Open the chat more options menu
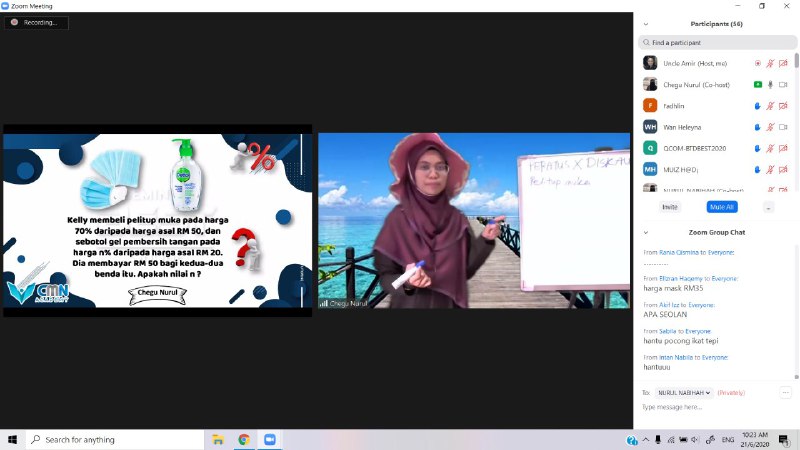 pos(785,393)
